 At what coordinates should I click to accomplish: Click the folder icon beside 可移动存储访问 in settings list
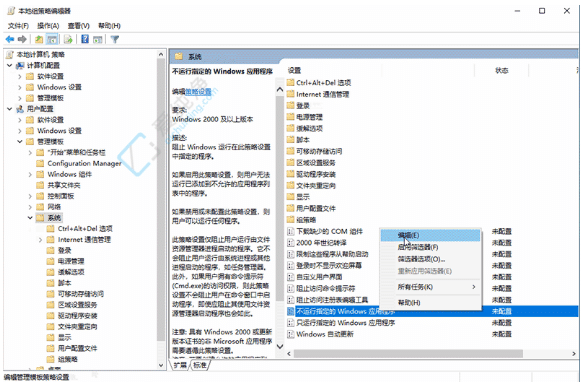(x=290, y=151)
